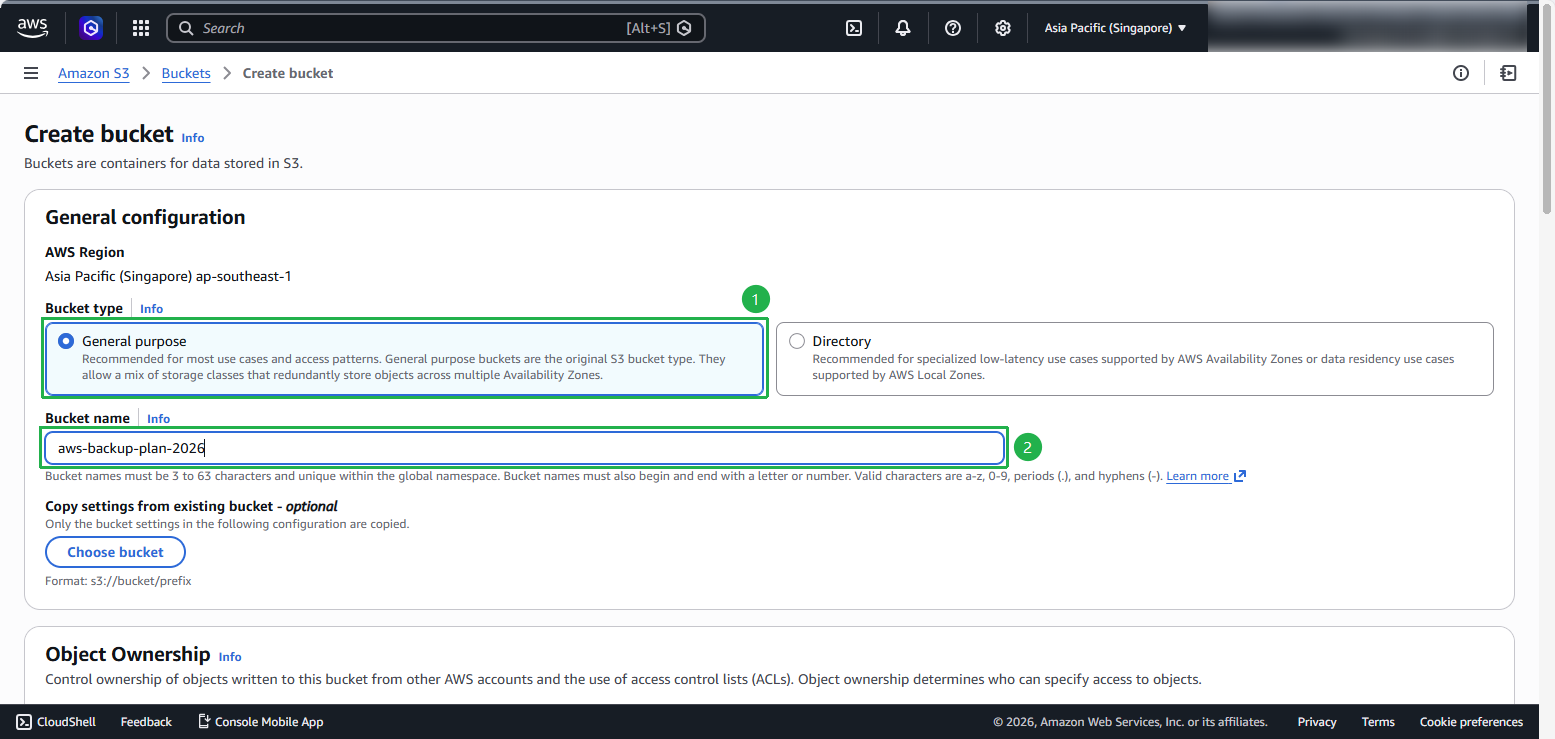Go to the Buckets breadcrumb
This screenshot has width=1555, height=739.
pyautogui.click(x=186, y=73)
